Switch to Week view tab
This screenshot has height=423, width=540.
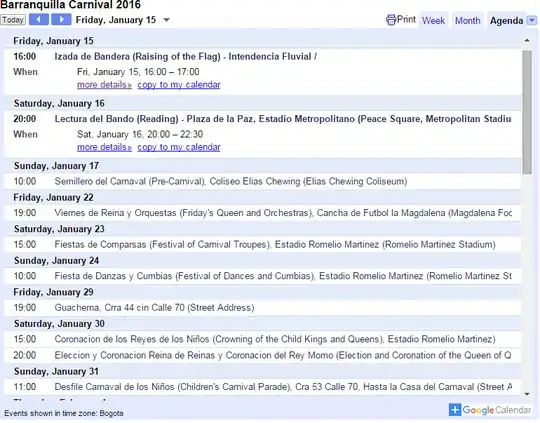[433, 21]
